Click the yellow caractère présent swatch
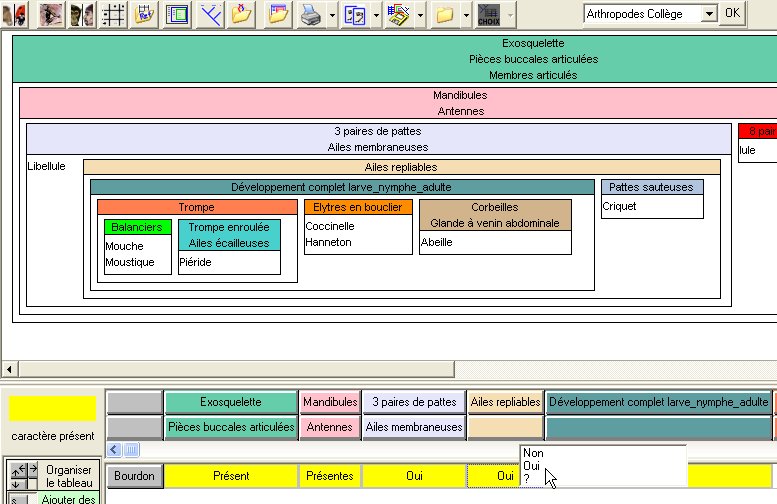 (x=53, y=408)
